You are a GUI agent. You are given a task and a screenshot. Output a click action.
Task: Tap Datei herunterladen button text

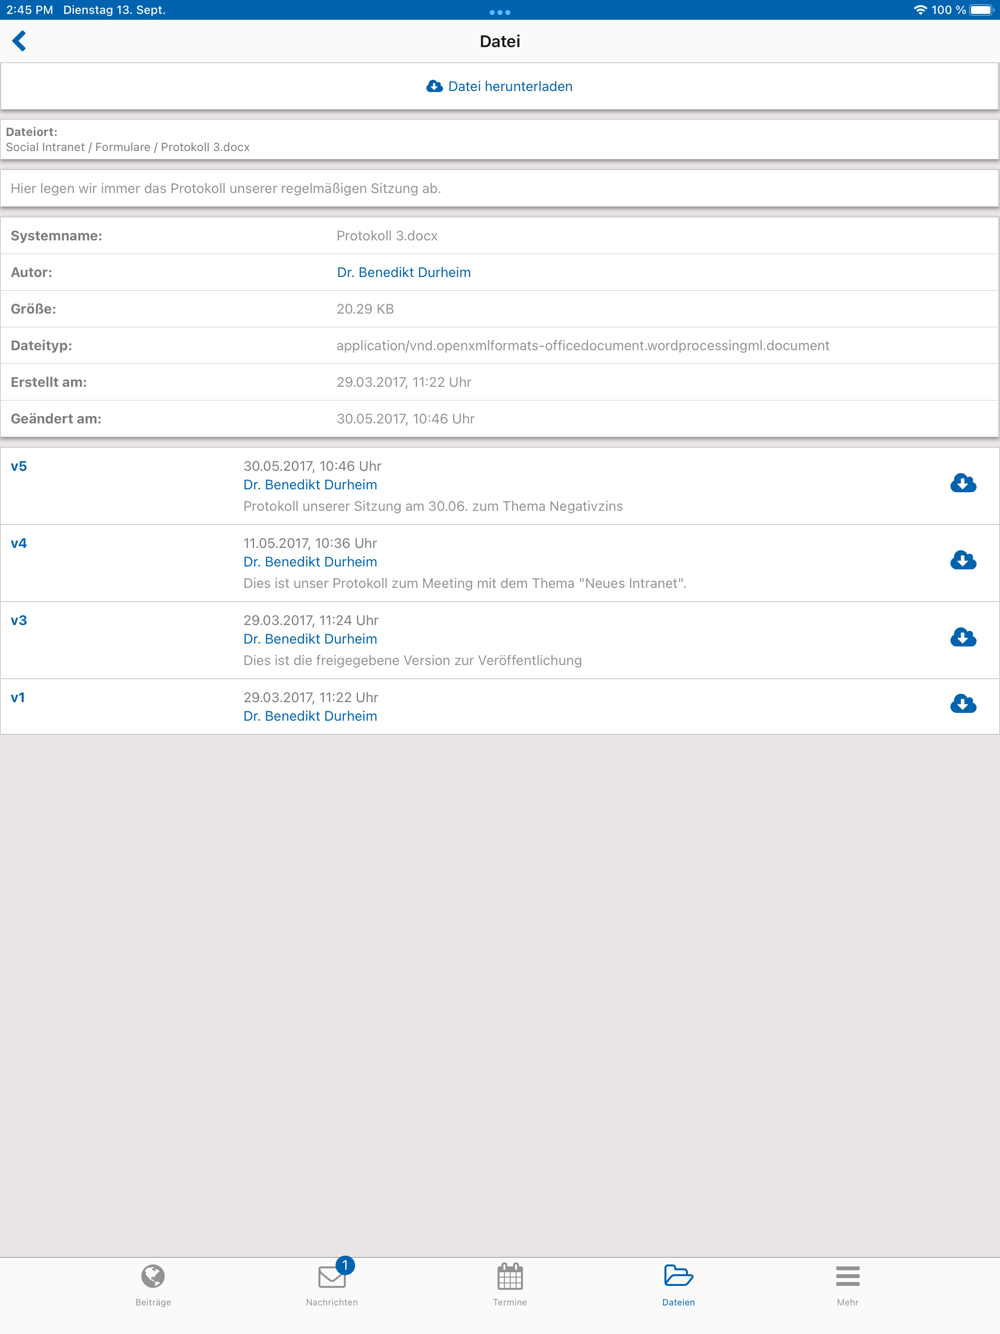510,87
